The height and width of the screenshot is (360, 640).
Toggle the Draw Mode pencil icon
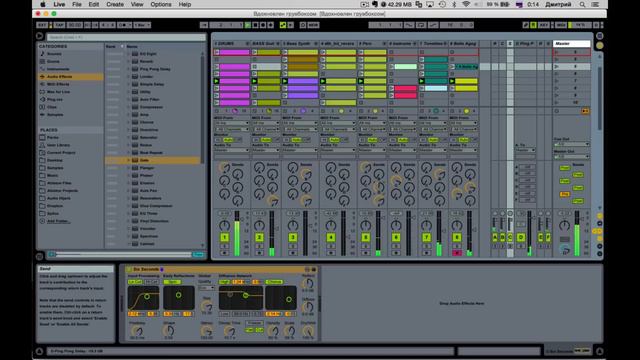(x=526, y=25)
